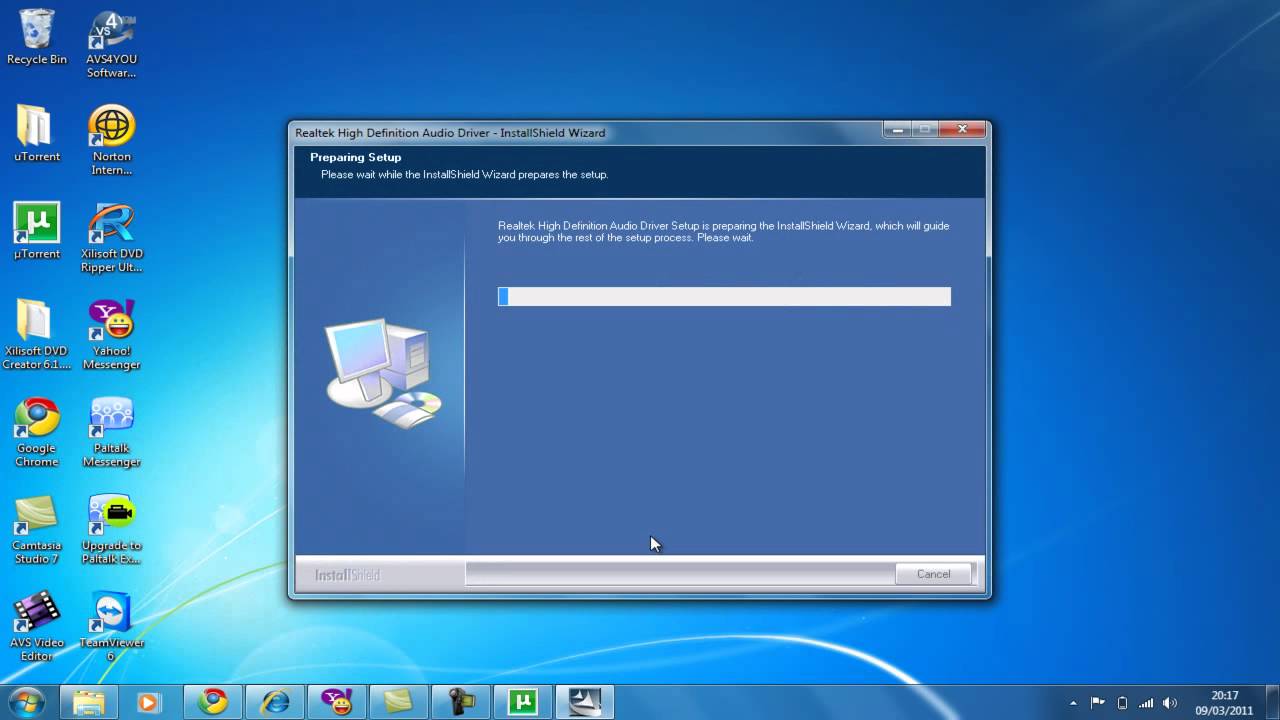This screenshot has width=1280, height=720.
Task: Cancel the Realtek driver setup
Action: pyautogui.click(x=934, y=574)
